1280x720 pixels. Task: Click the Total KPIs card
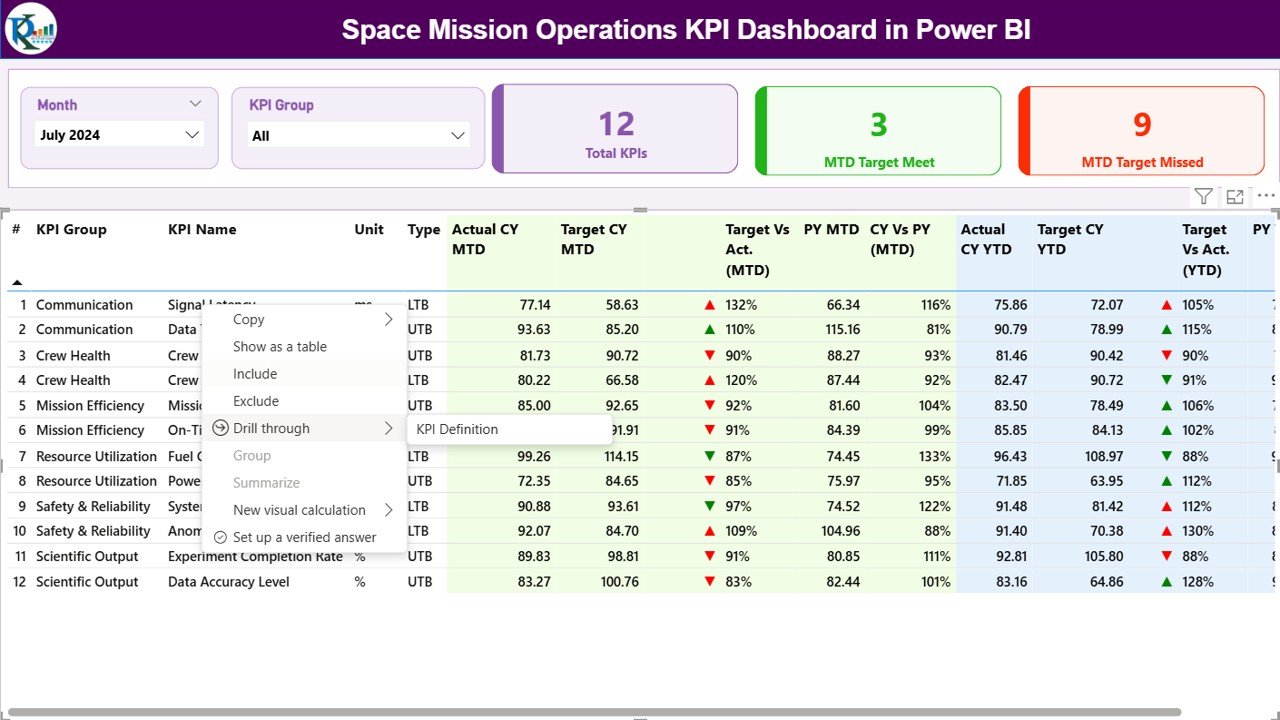(616, 130)
